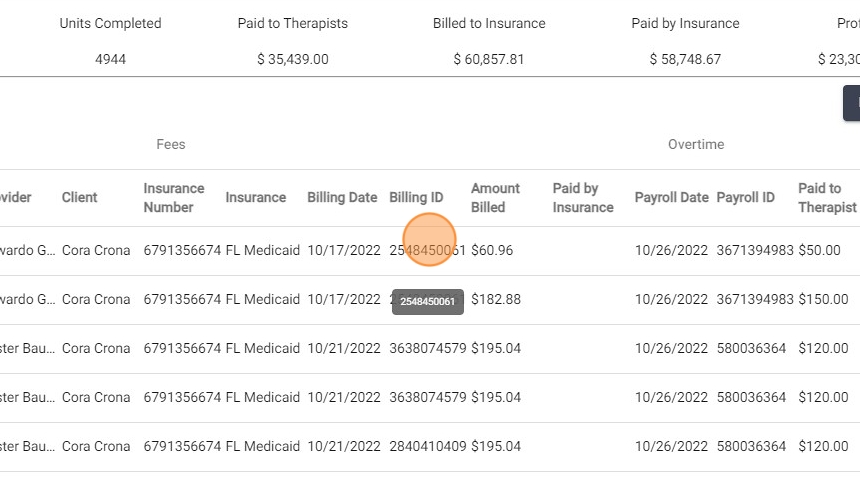Click the Paid by Insurance column header
The height and width of the screenshot is (481, 860).
point(582,198)
